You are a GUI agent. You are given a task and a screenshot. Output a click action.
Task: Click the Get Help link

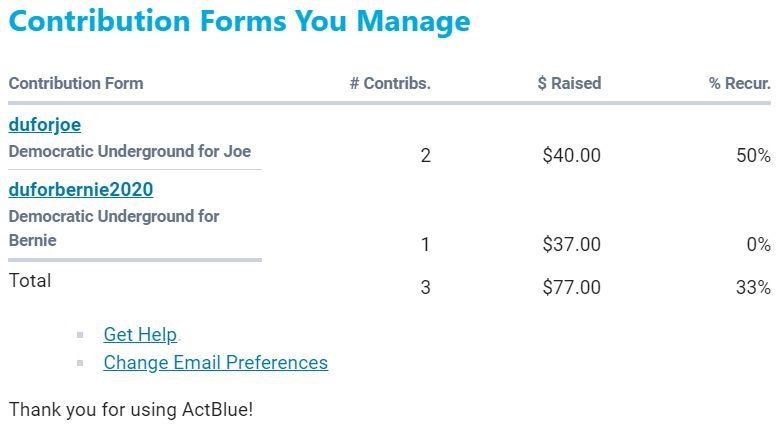coord(140,335)
